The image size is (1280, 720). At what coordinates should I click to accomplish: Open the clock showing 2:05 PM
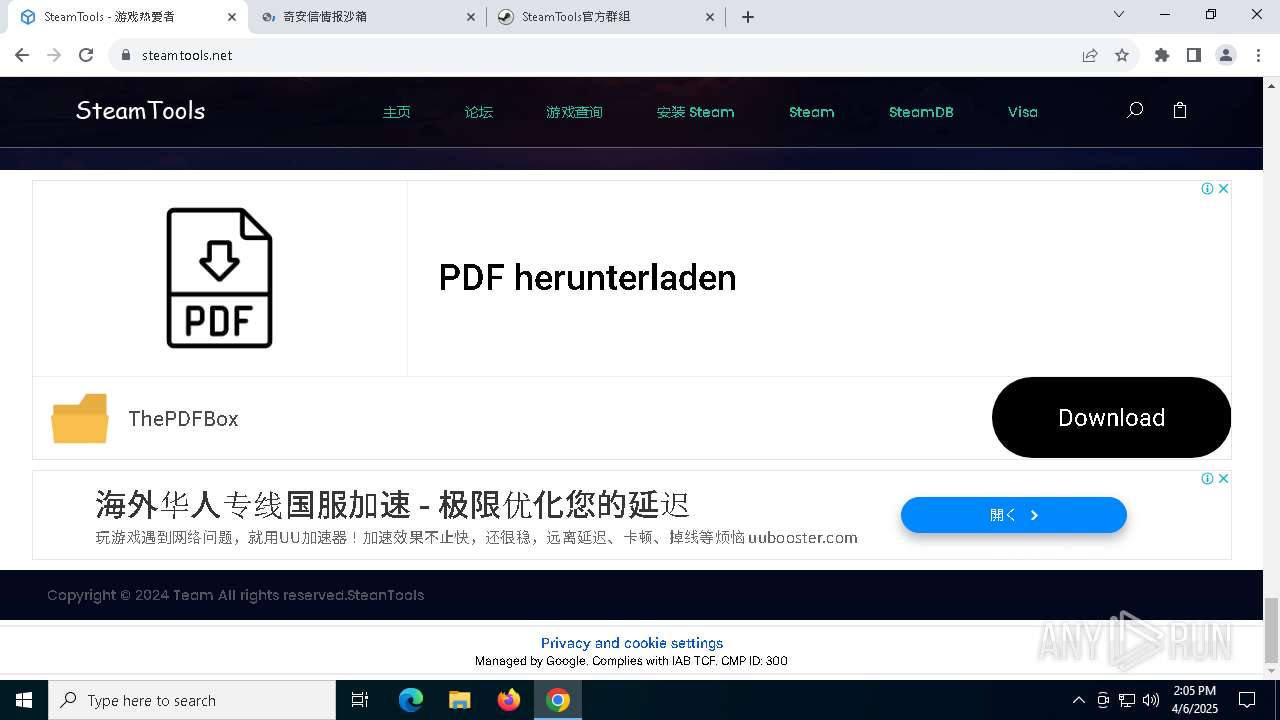pos(1195,700)
